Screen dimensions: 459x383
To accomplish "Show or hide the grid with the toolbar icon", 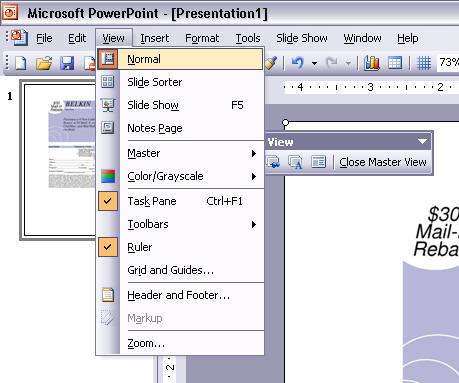I will click(x=424, y=62).
